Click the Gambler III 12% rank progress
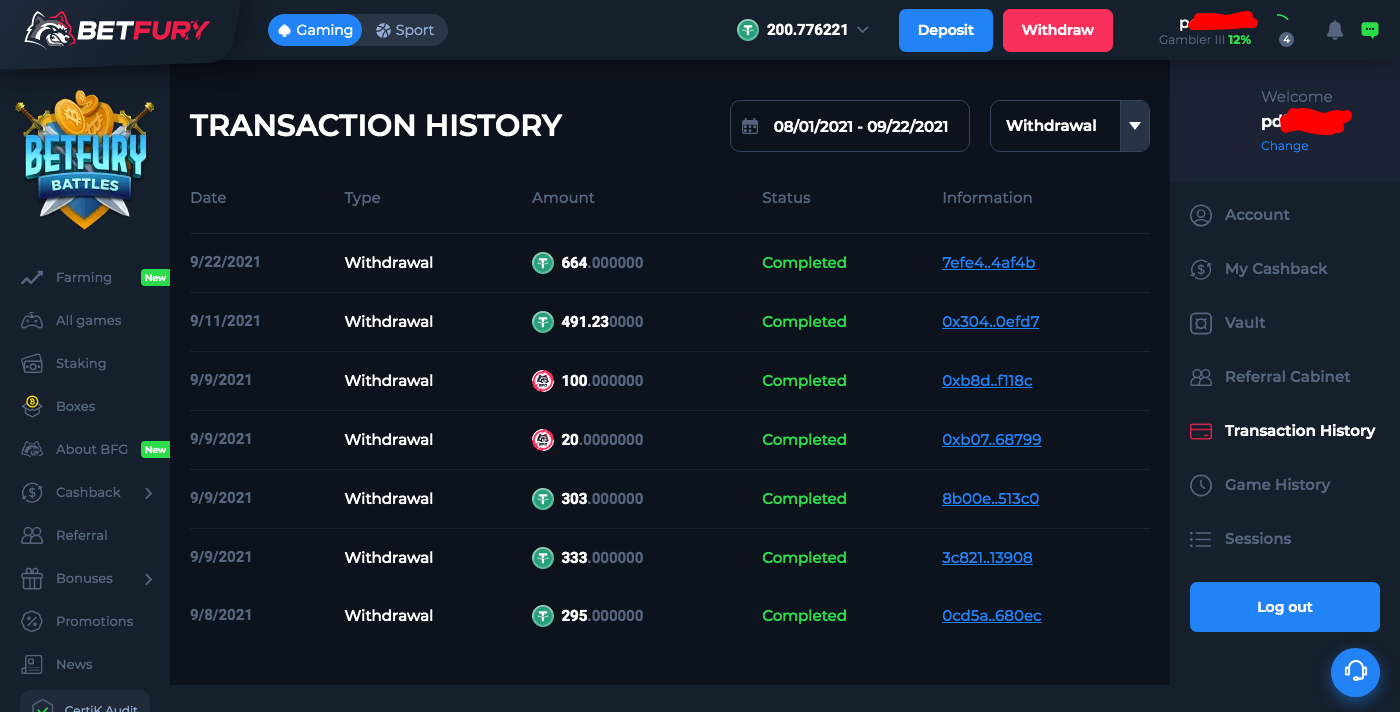Screen dimensions: 1400x712 [1205, 40]
